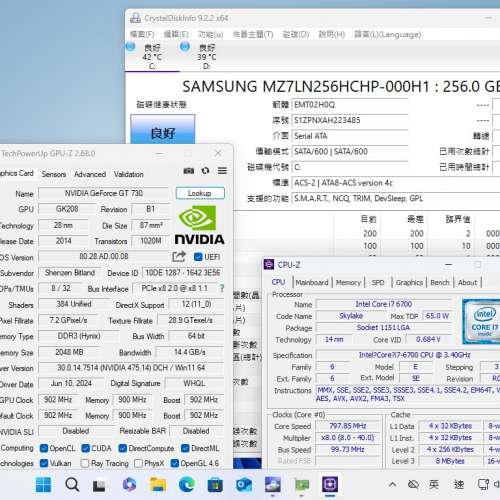The width and height of the screenshot is (500, 500).
Task: Switch to SPD tab in CPU-Z
Action: pos(378,283)
